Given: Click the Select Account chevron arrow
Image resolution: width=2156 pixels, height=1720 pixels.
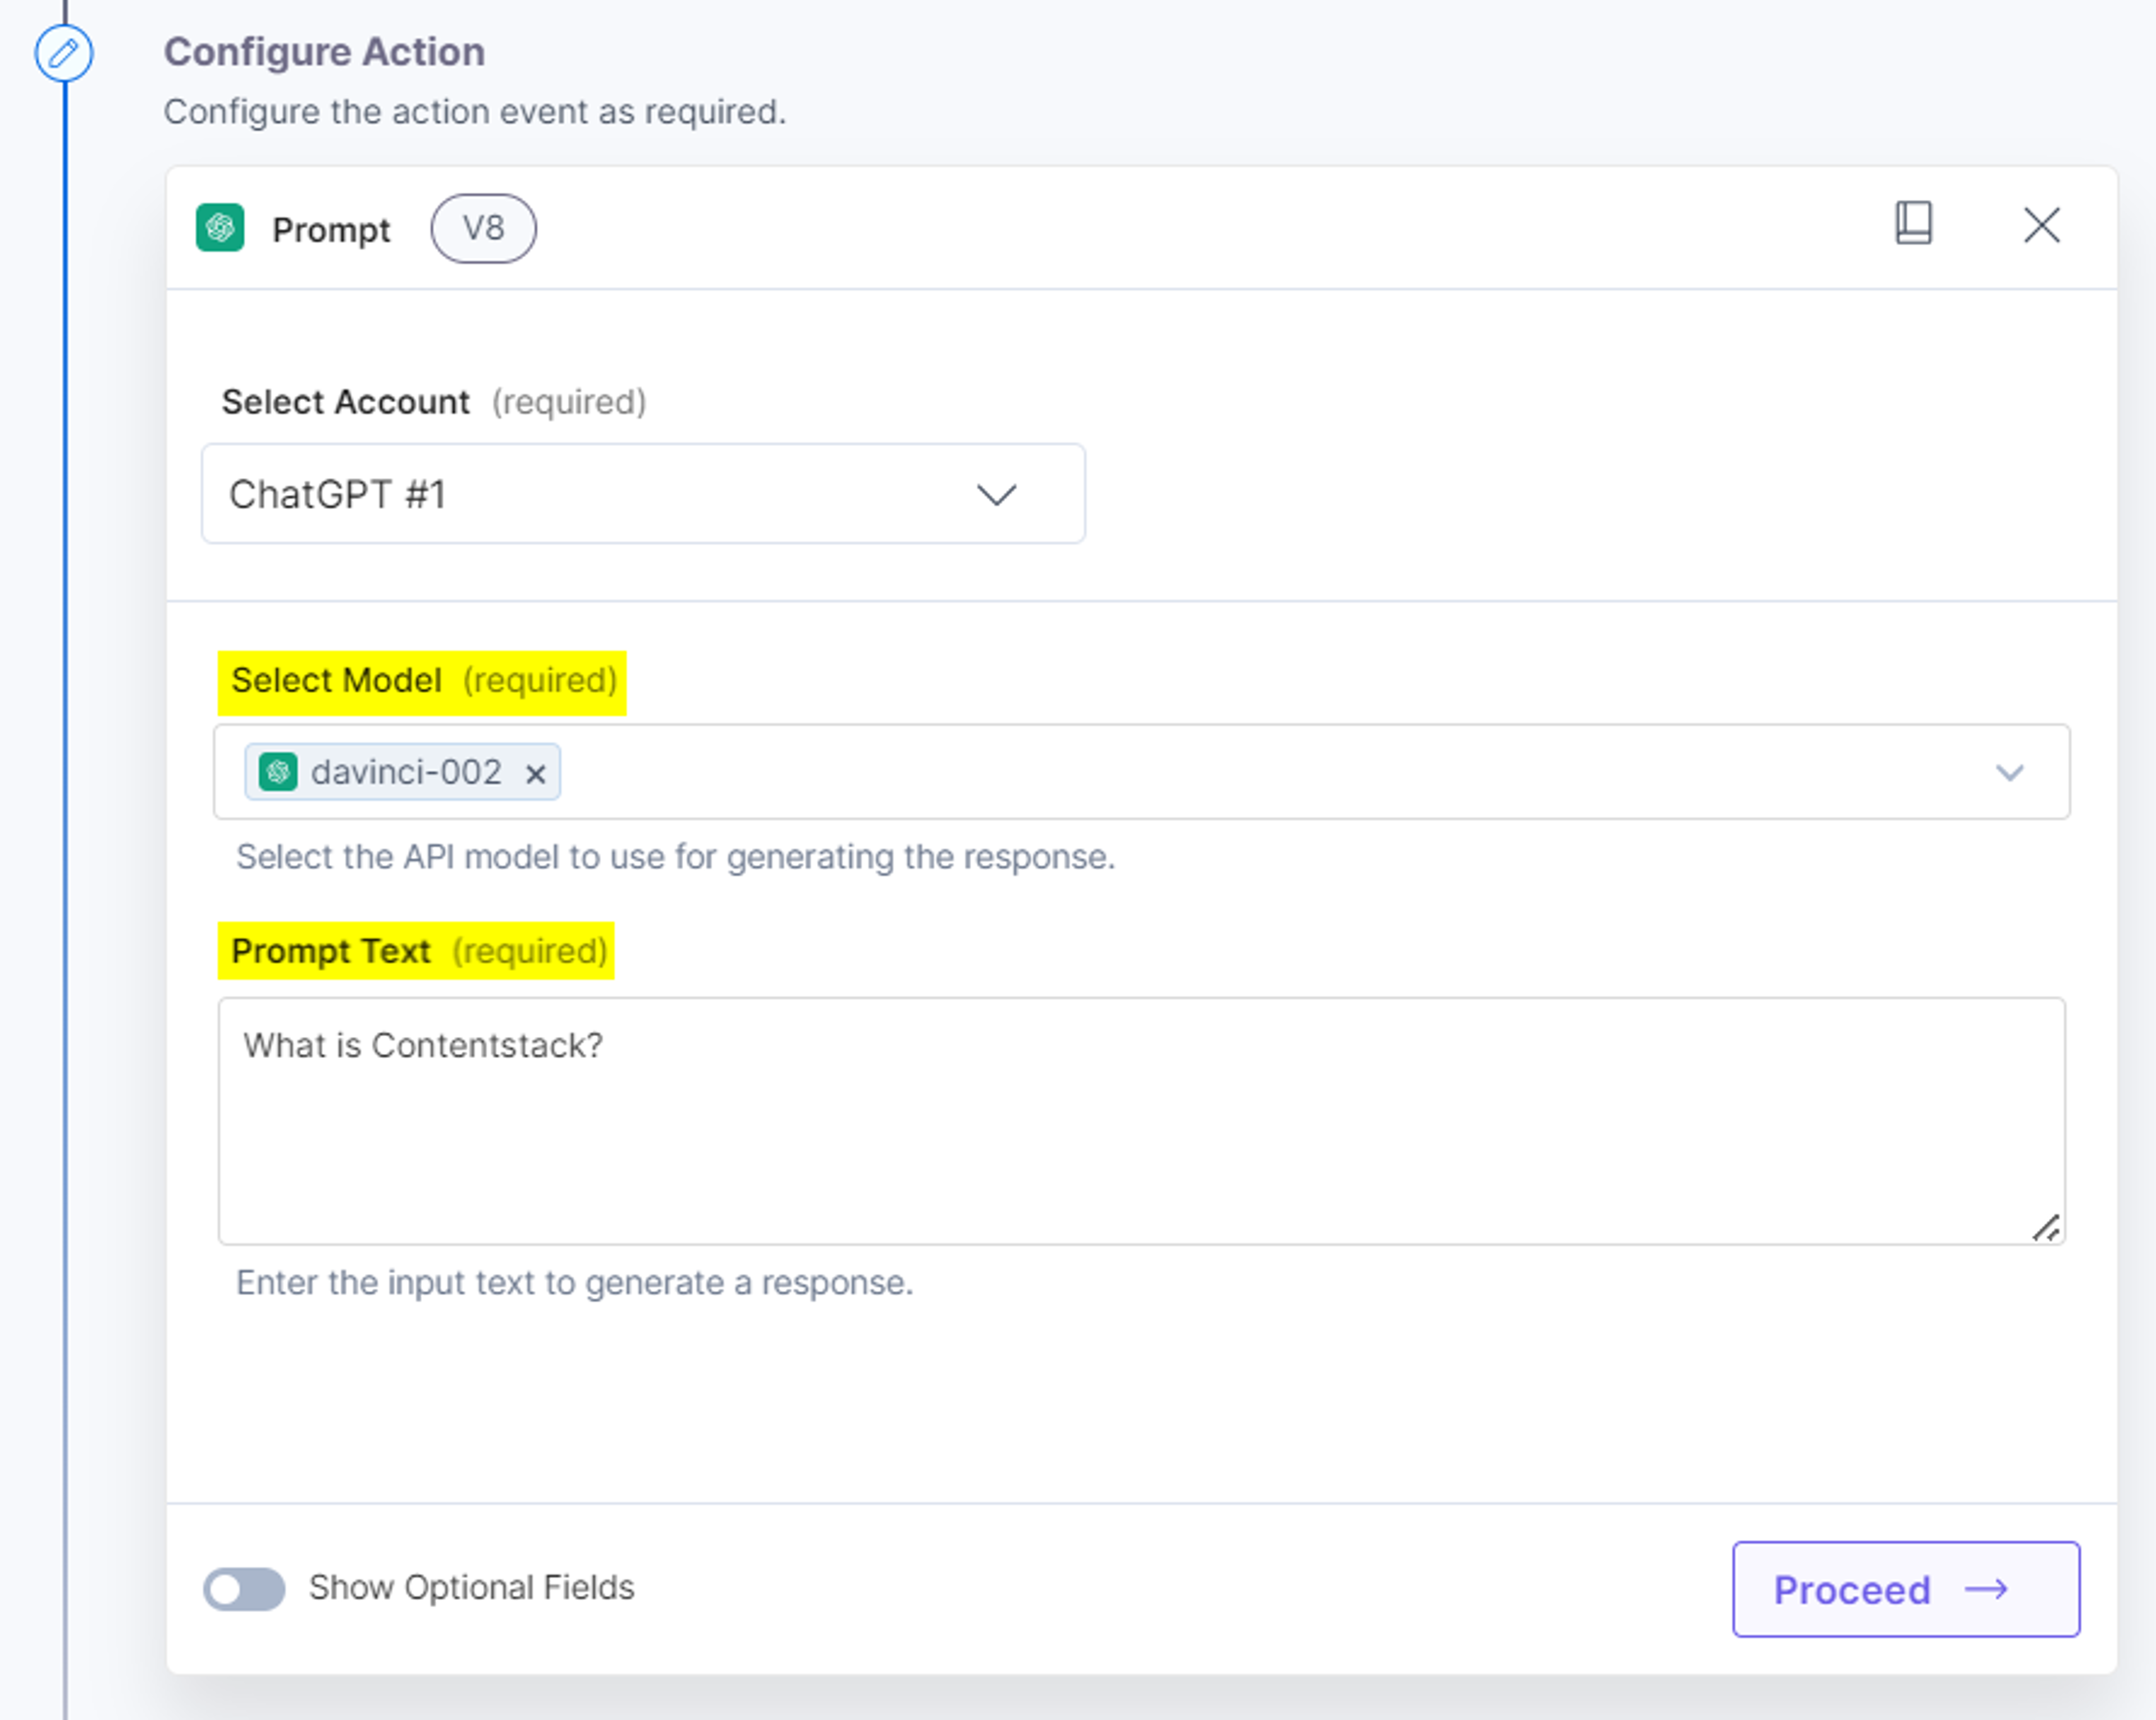Looking at the screenshot, I should 996,495.
